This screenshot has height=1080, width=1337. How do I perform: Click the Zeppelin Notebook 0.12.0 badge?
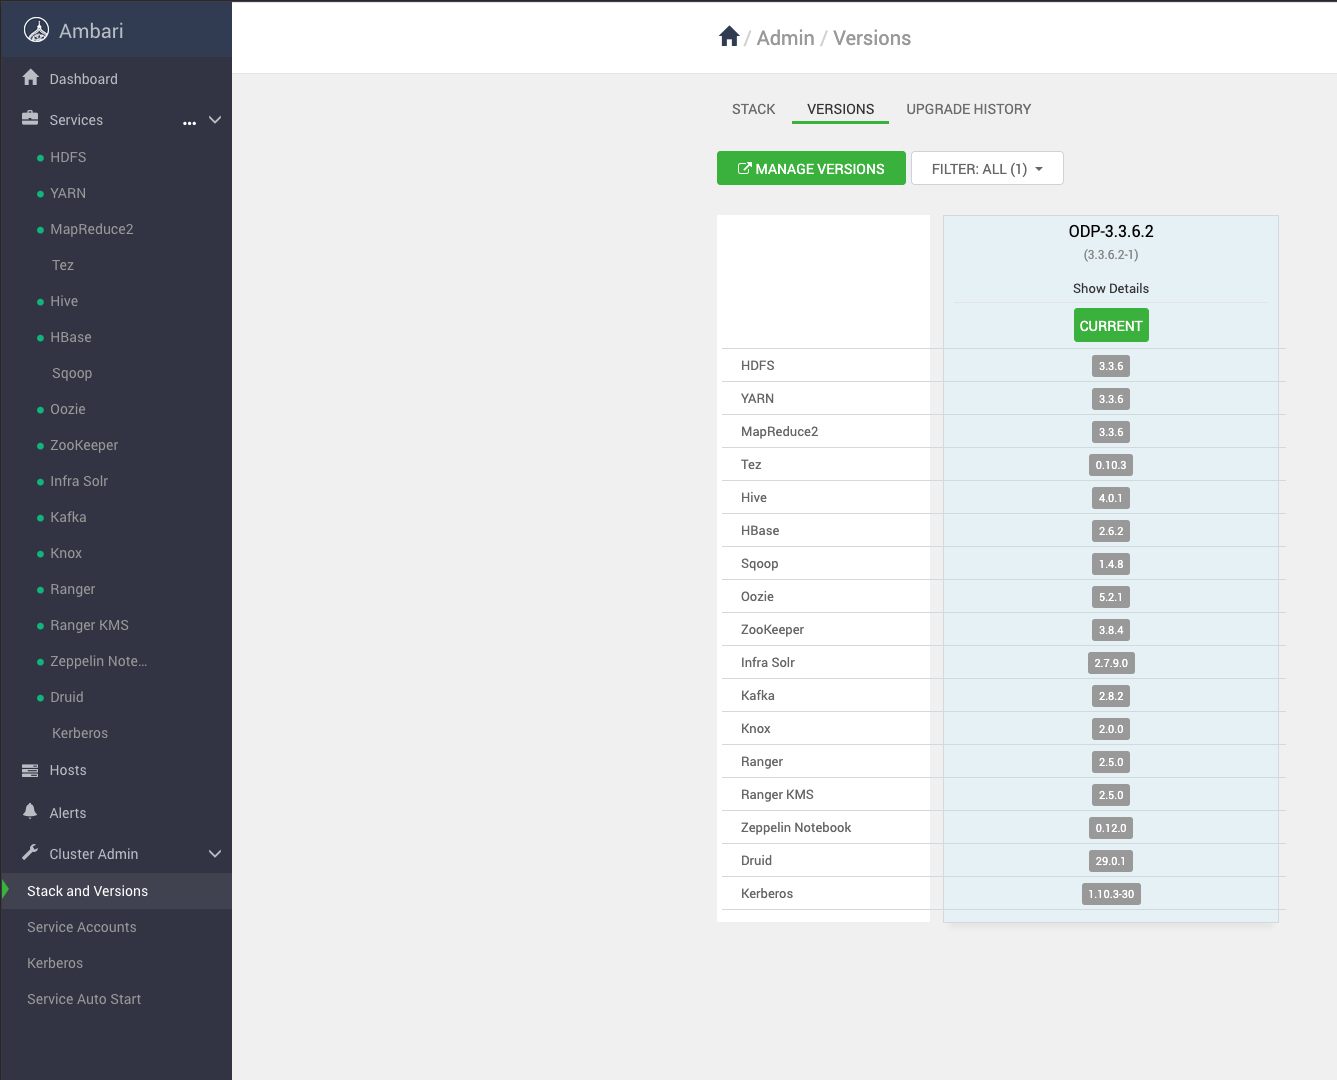[x=1111, y=828]
